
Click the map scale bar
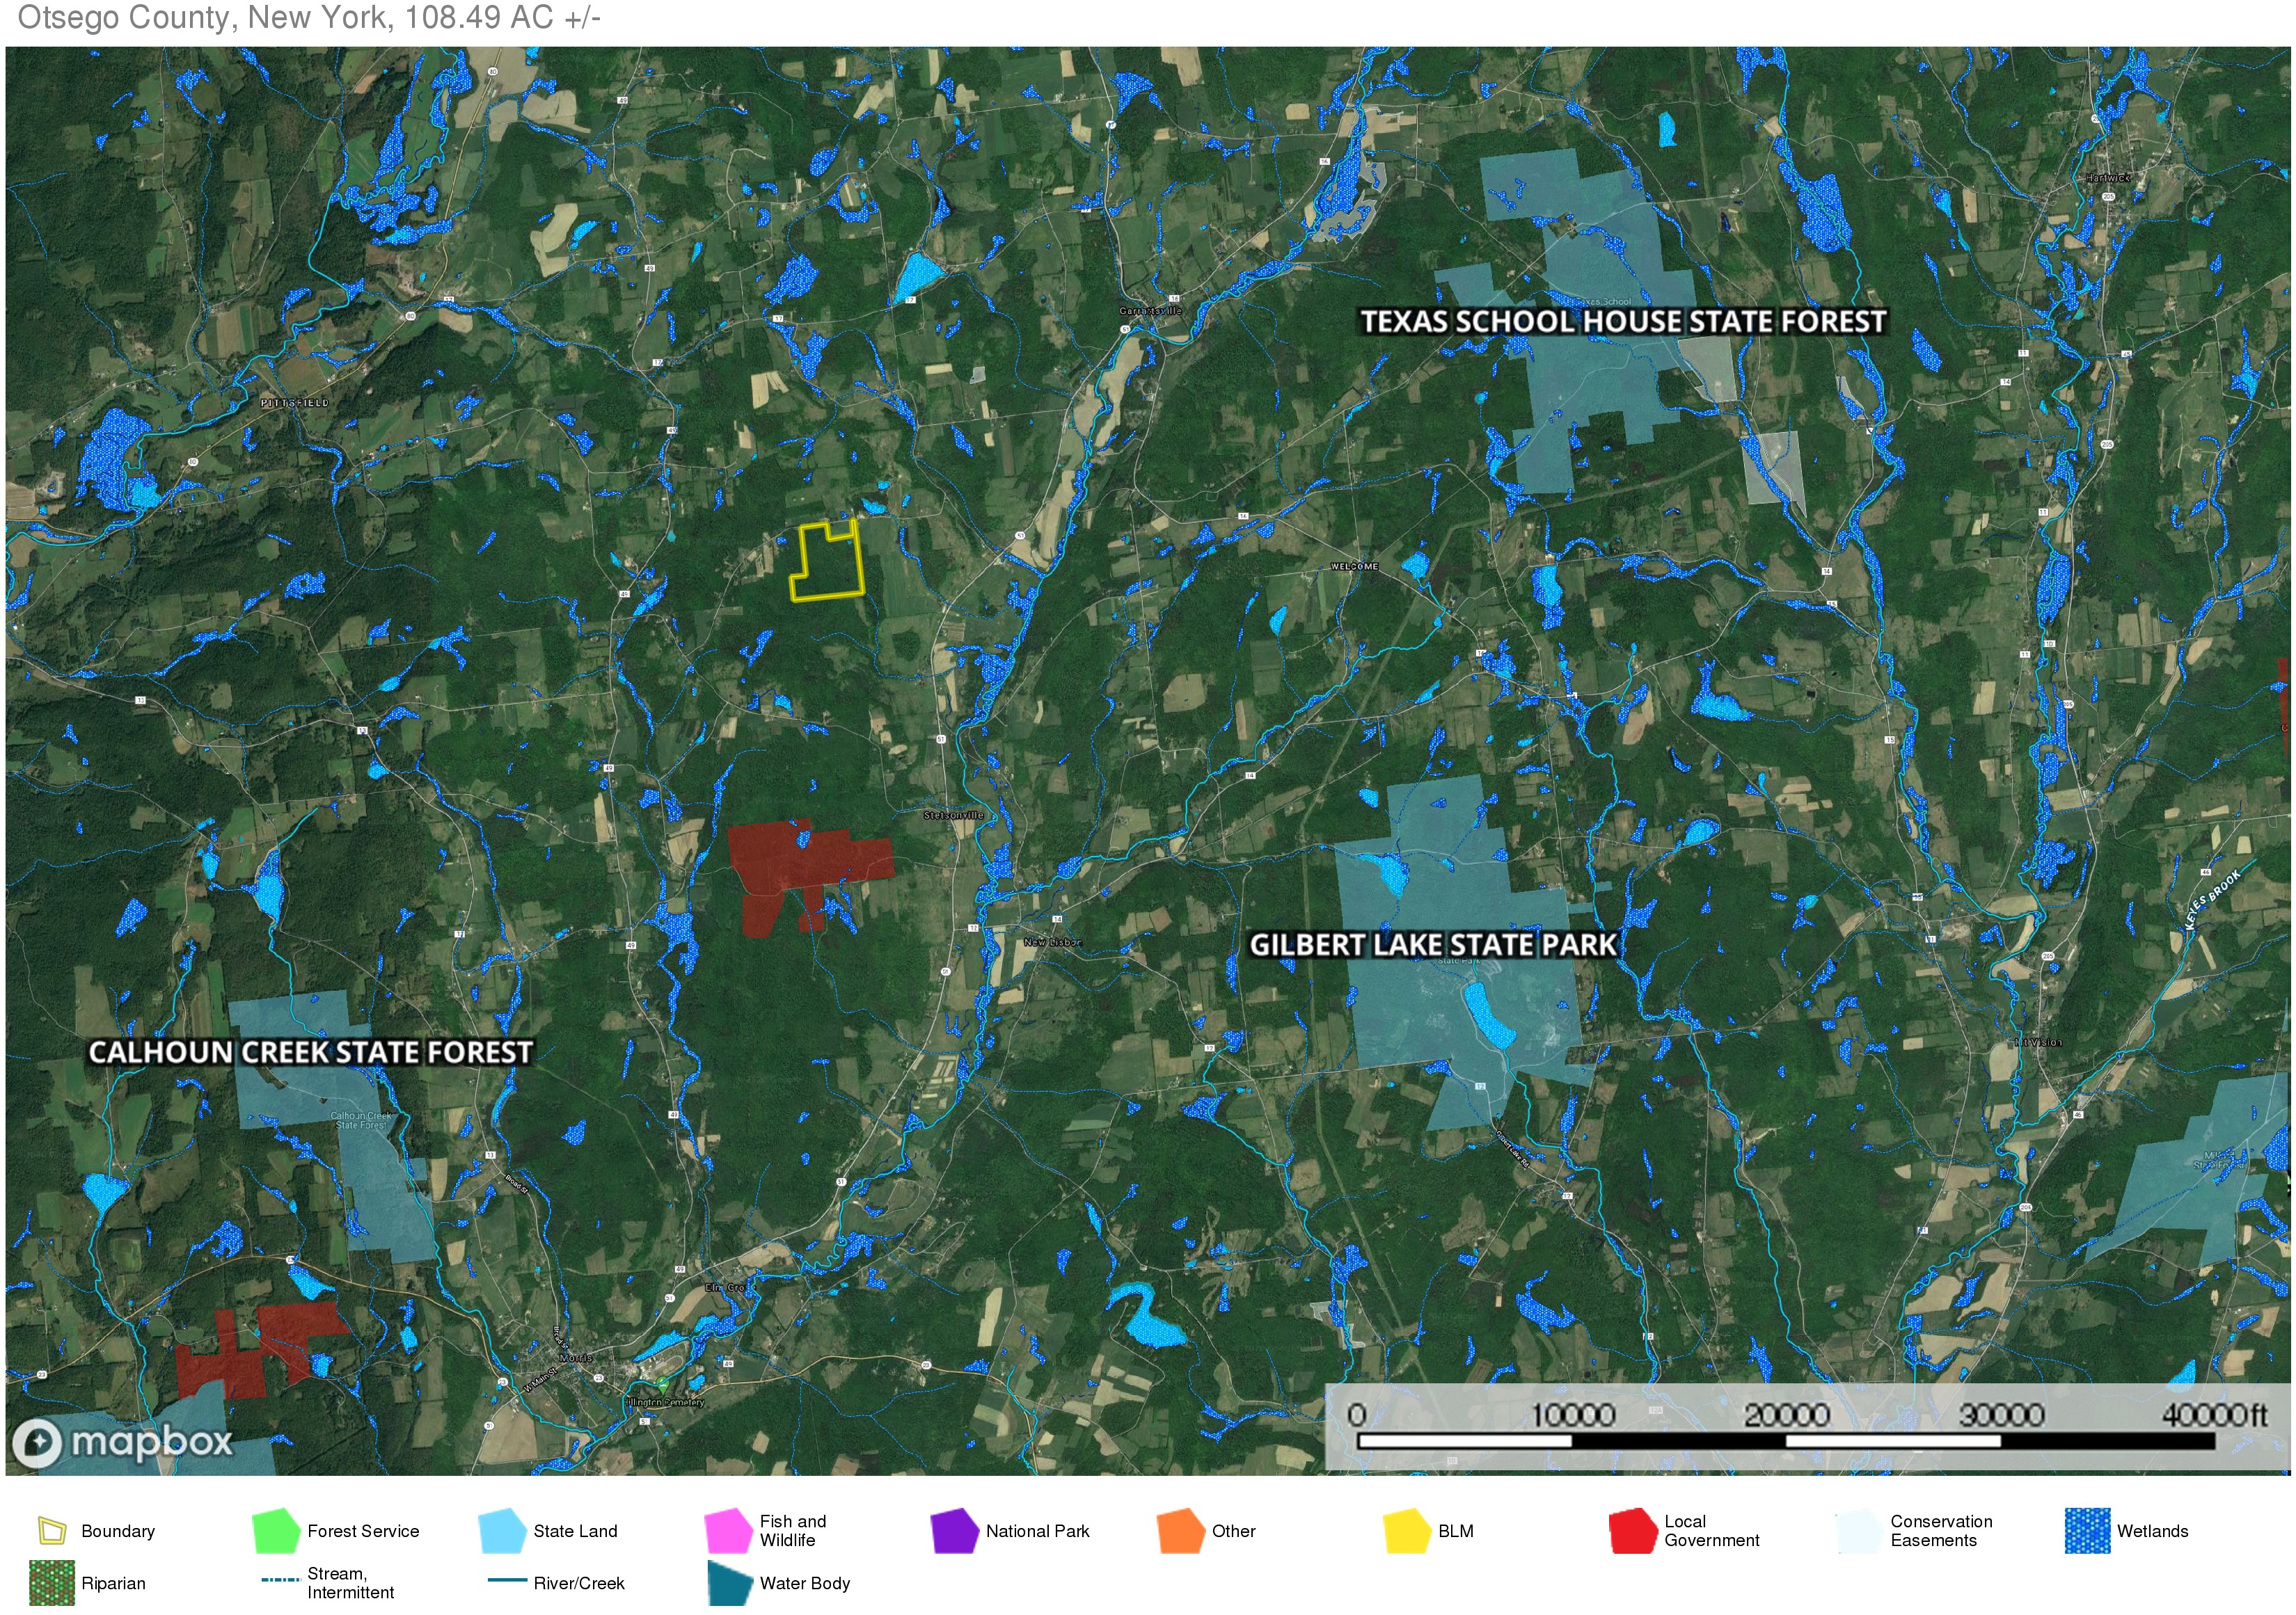pyautogui.click(x=1785, y=1440)
